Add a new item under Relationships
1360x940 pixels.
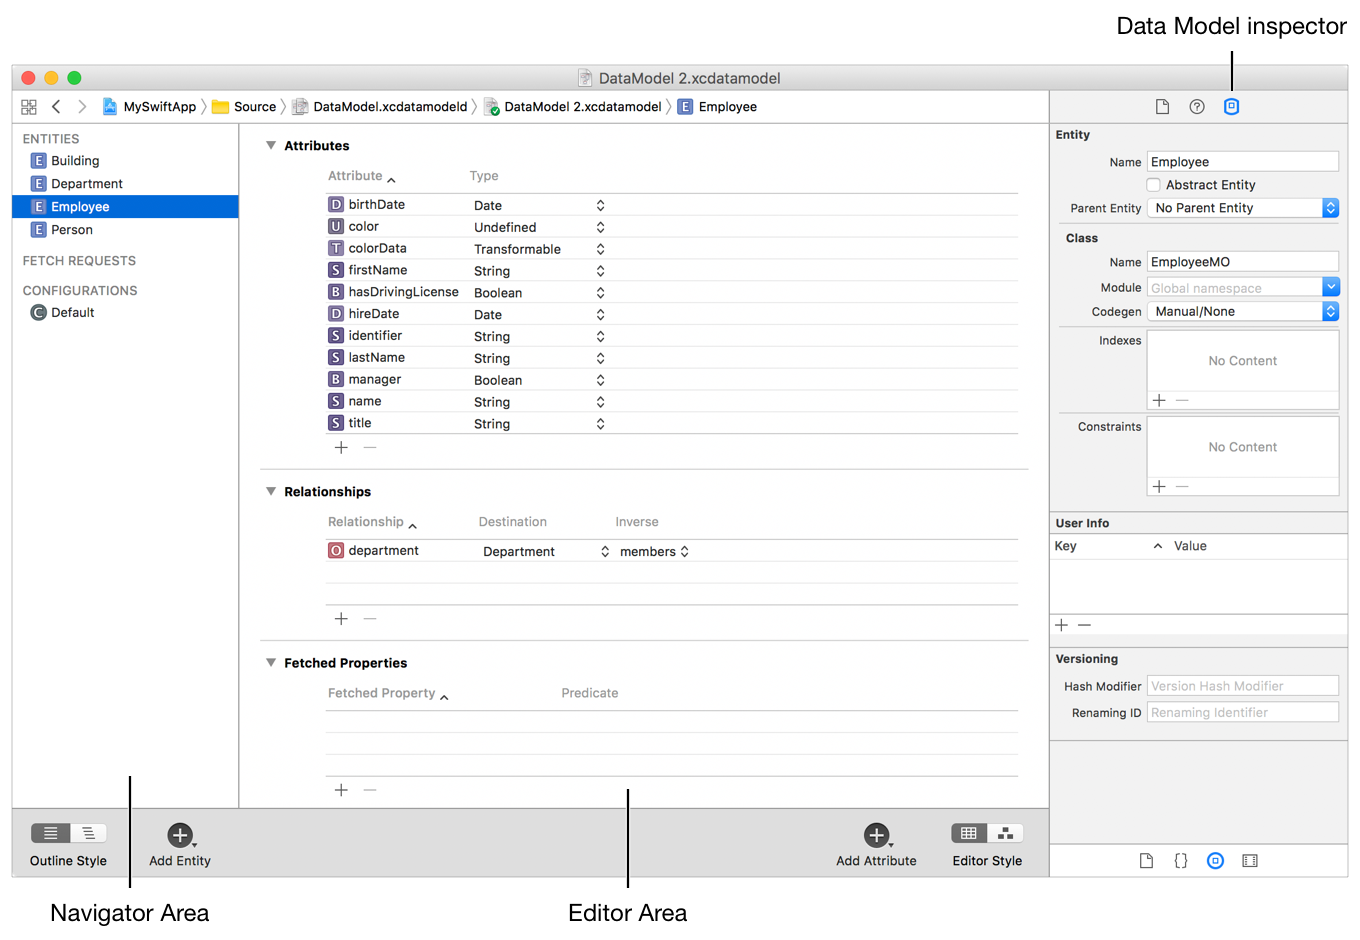341,619
